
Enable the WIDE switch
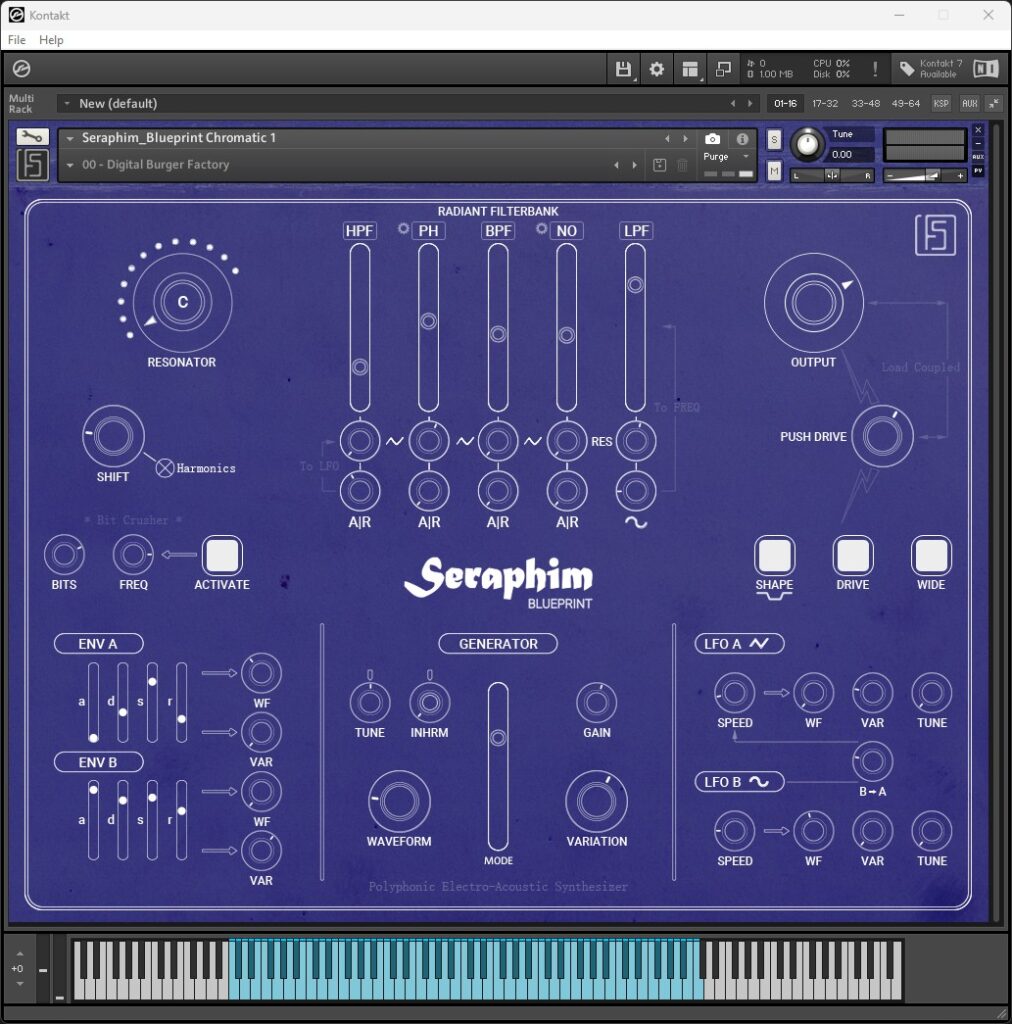[x=930, y=555]
